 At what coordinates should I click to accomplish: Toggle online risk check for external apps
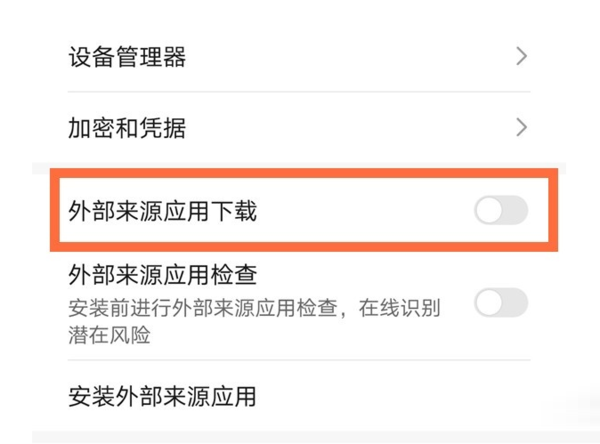click(x=500, y=302)
